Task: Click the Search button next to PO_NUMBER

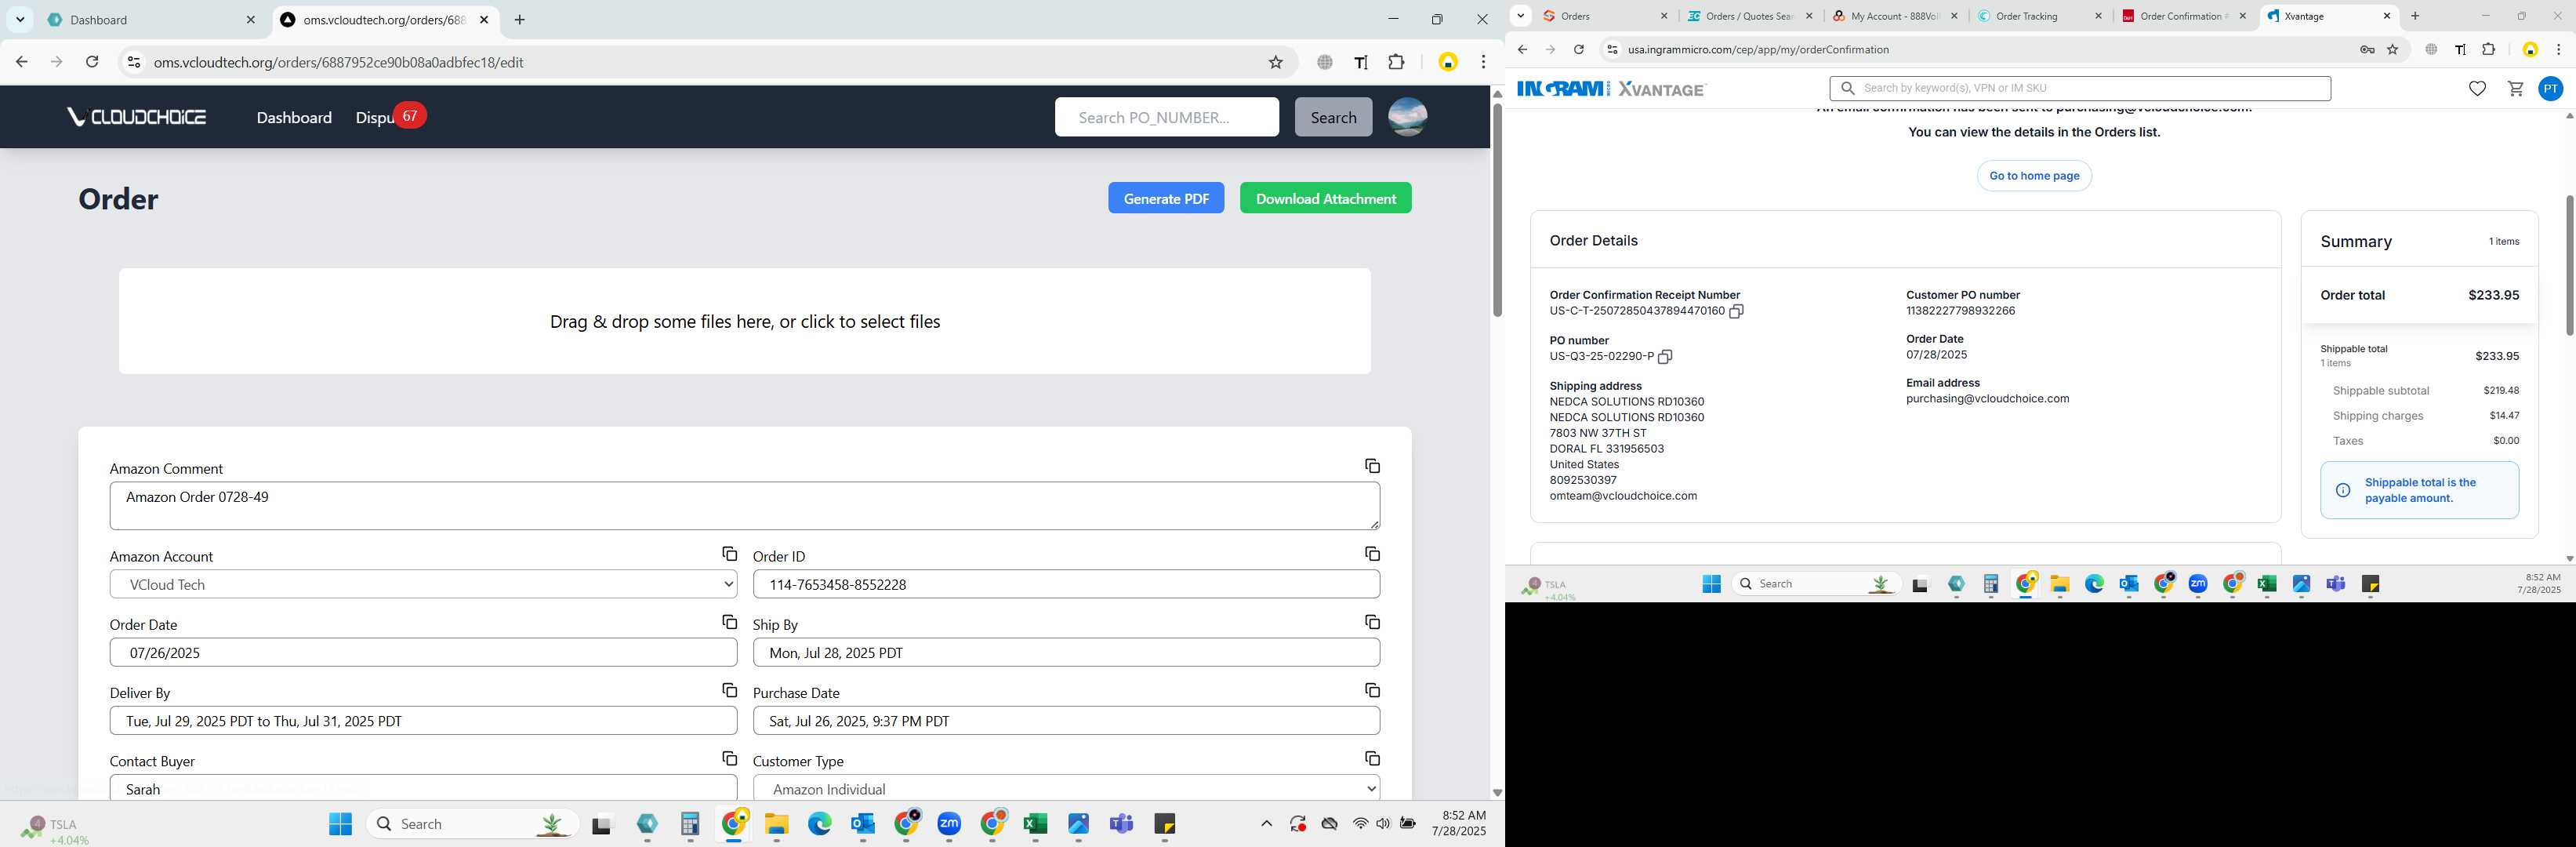Action: coord(1333,117)
